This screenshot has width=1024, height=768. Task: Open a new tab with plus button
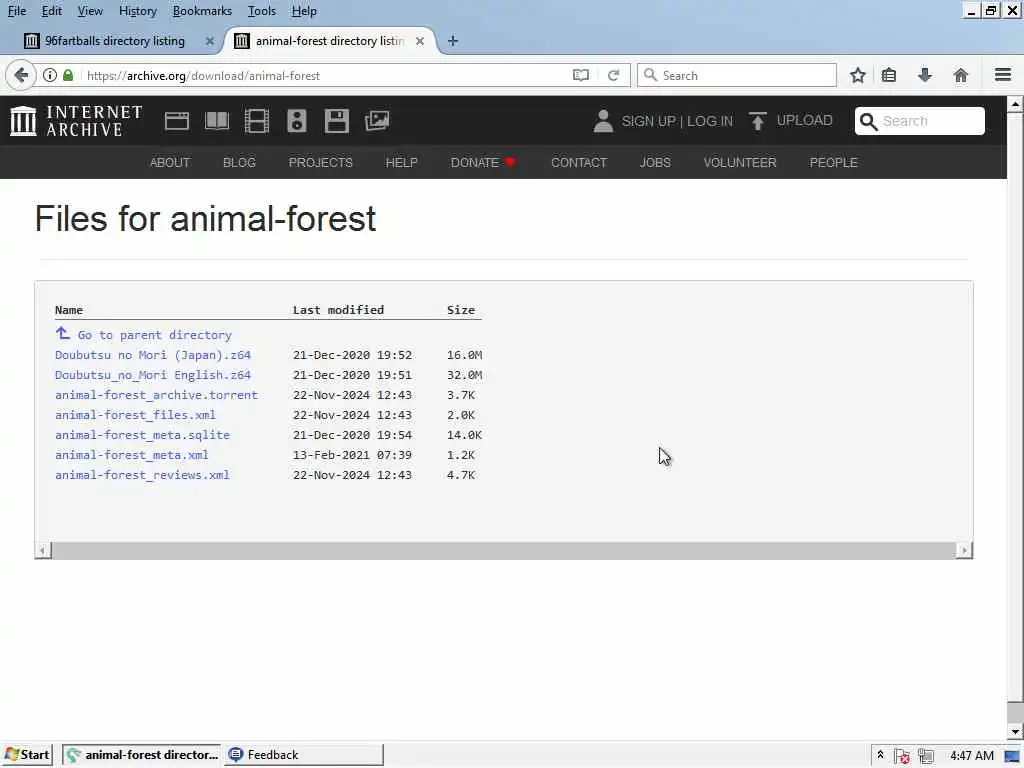pyautogui.click(x=453, y=41)
